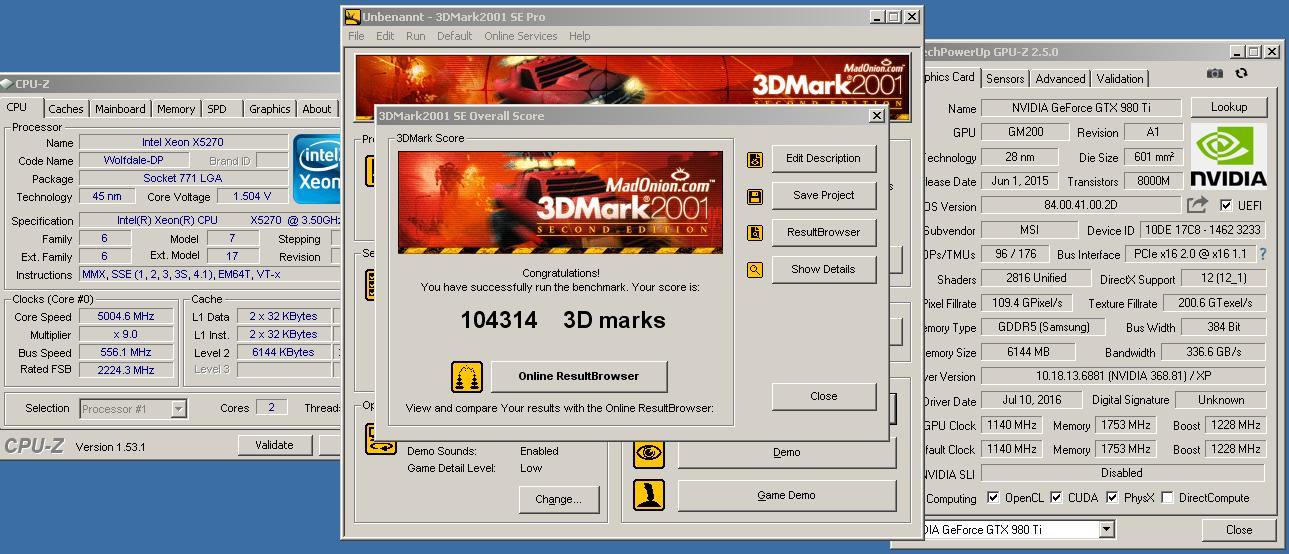The image size is (1289, 554).
Task: Click the BIOS version share/export icon
Action: tap(1197, 205)
